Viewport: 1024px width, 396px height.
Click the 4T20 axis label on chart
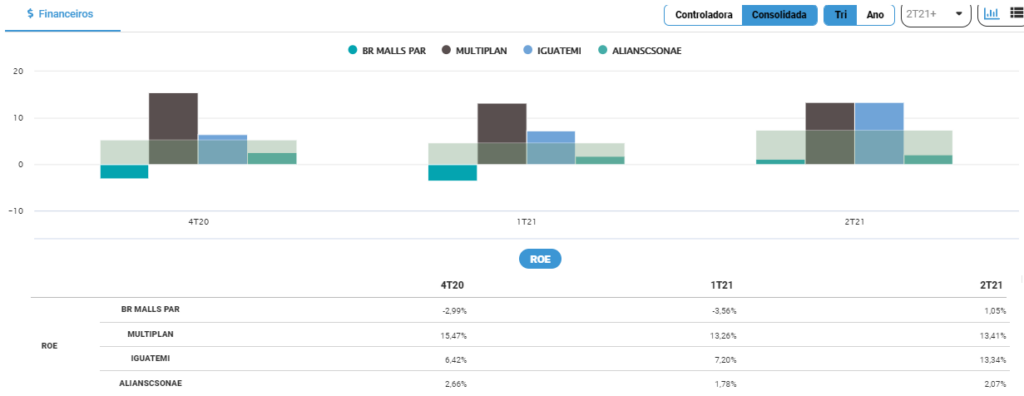(x=198, y=222)
